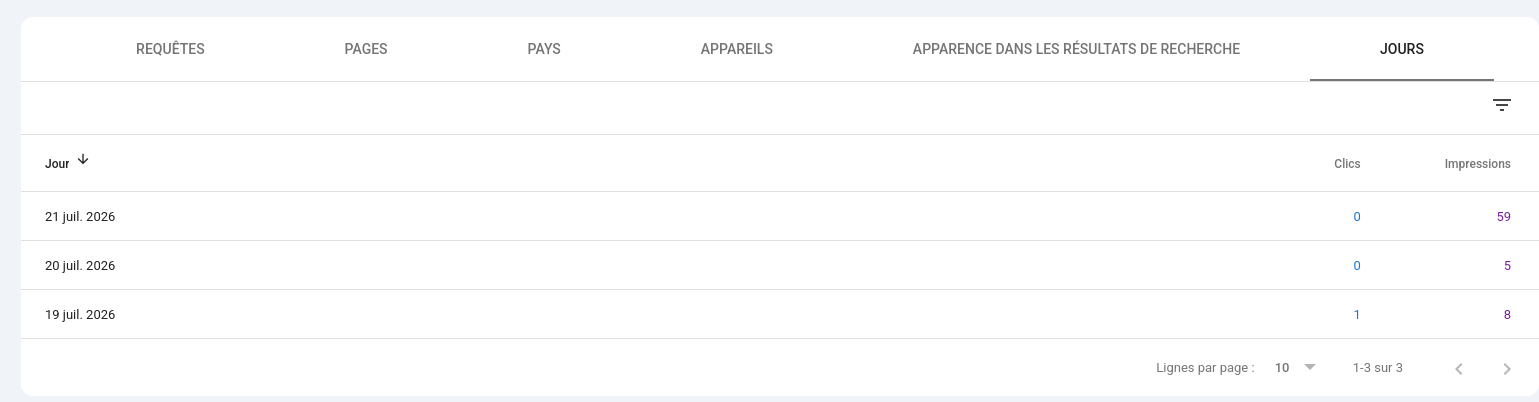Sort by the Jour column header

click(57, 164)
